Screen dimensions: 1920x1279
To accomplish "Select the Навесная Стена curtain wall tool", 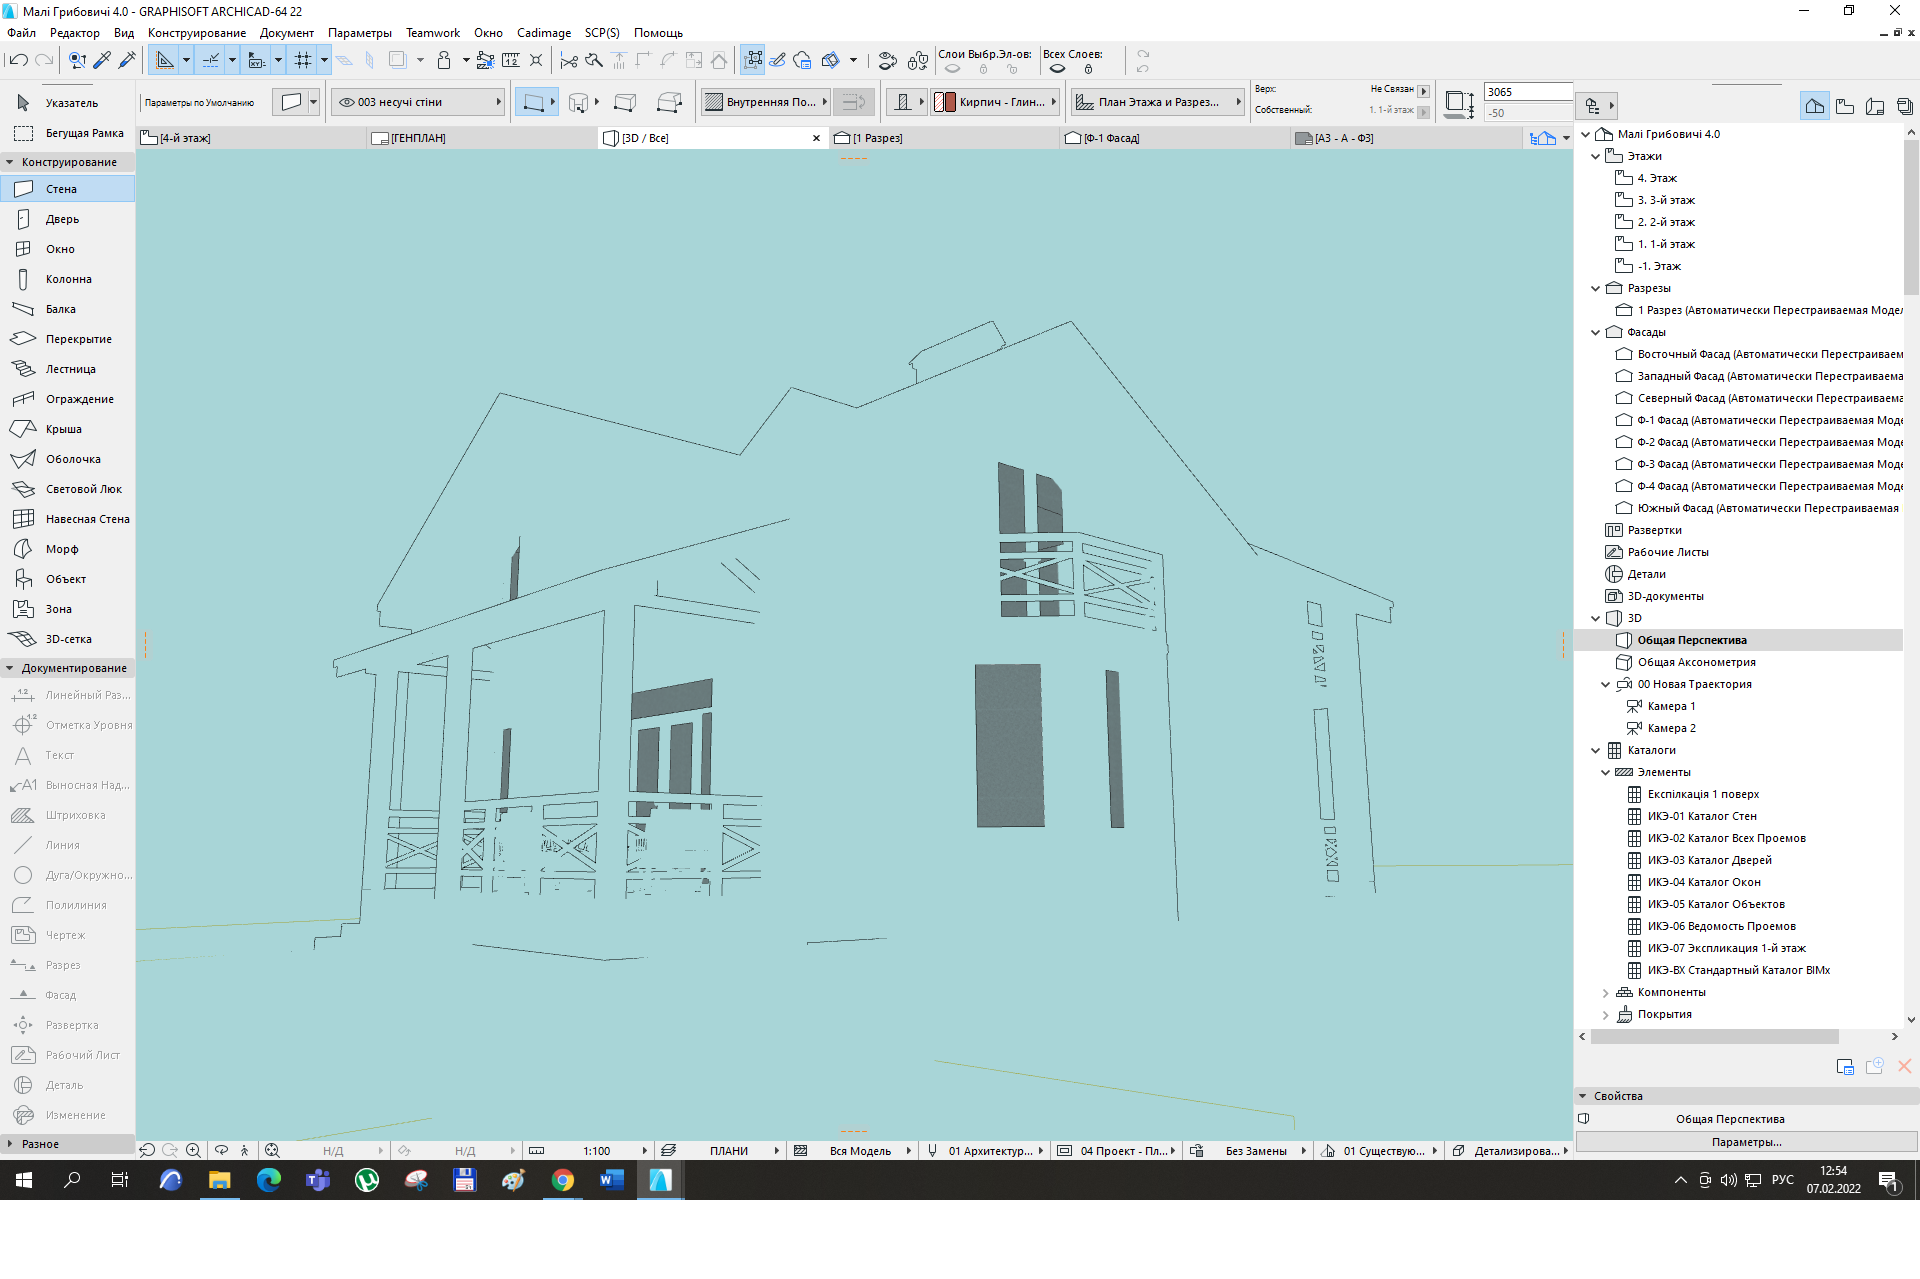I will point(68,519).
